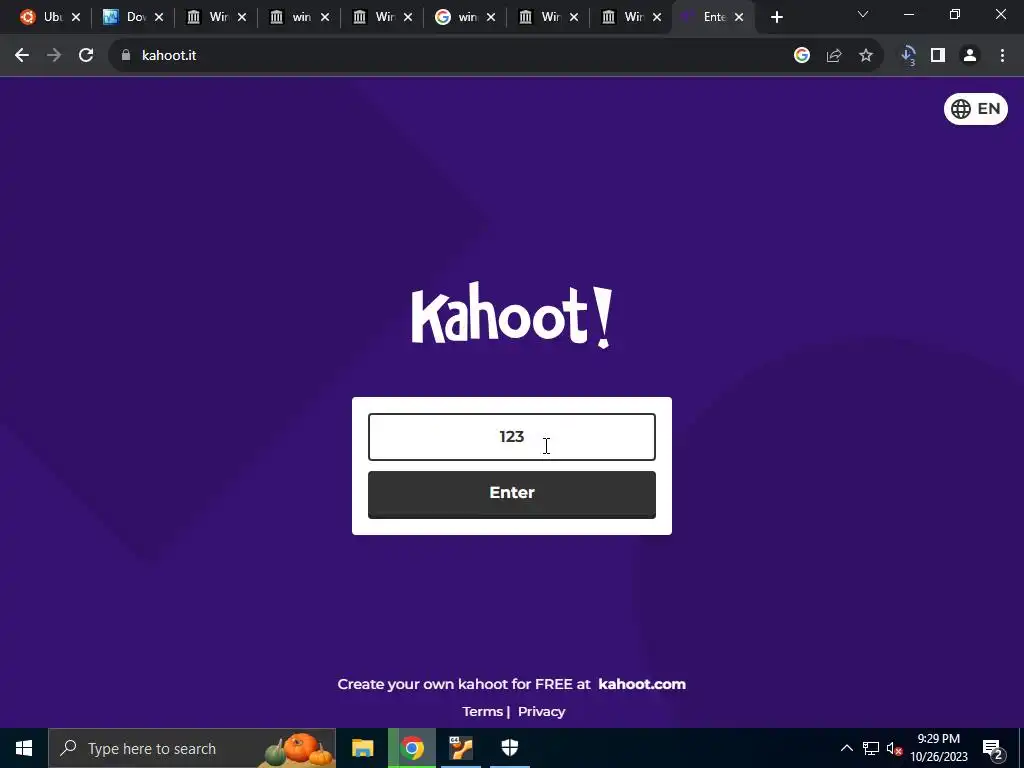Image resolution: width=1024 pixels, height=768 pixels.
Task: Open the notification center icon
Action: pyautogui.click(x=993, y=748)
